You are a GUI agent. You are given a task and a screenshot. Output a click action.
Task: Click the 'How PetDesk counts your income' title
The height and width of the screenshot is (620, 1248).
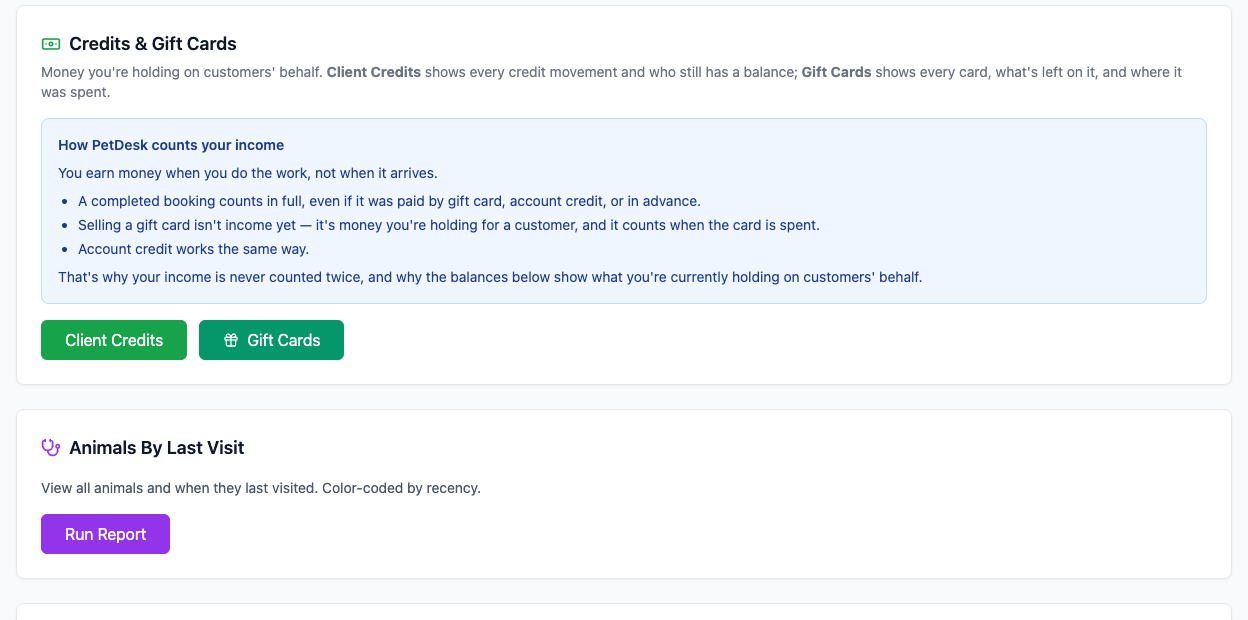click(171, 145)
